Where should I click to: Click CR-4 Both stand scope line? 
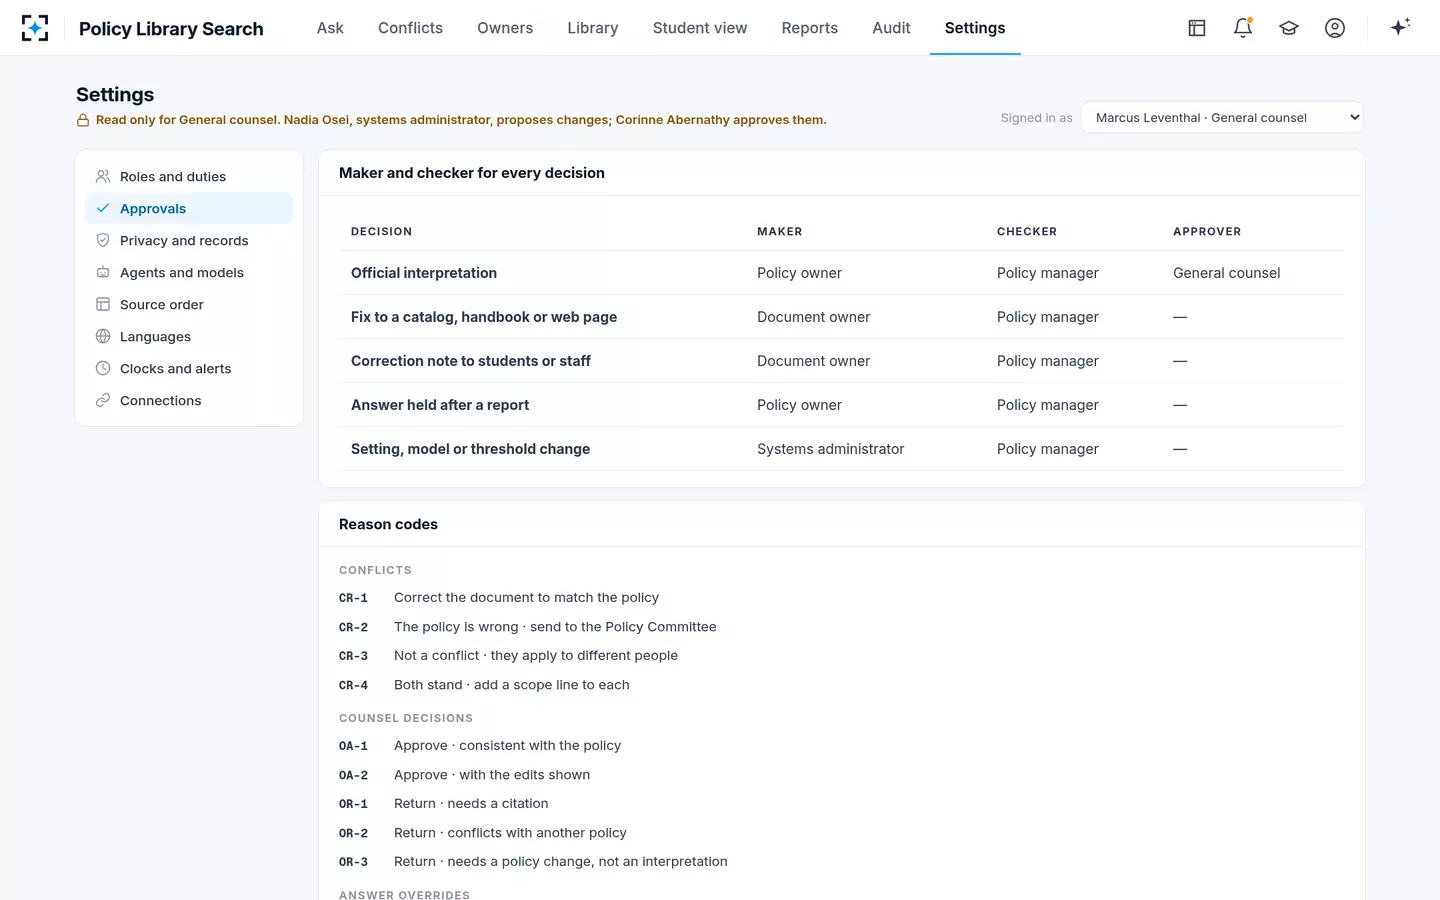click(484, 685)
